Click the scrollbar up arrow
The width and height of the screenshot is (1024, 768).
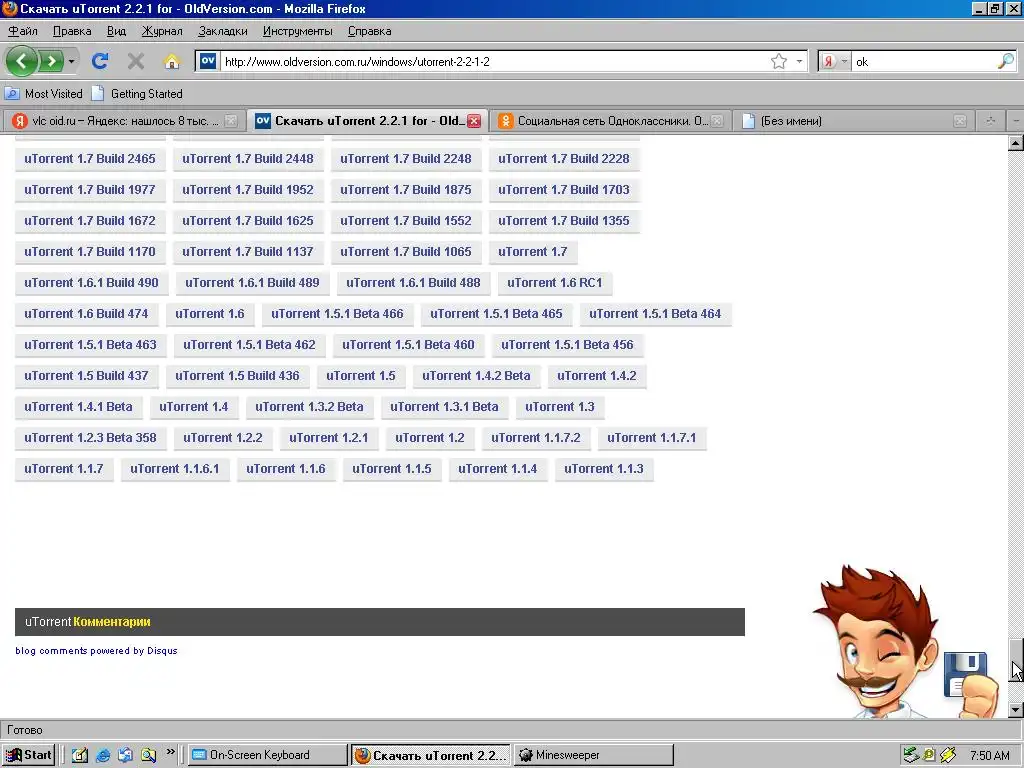pos(1016,143)
